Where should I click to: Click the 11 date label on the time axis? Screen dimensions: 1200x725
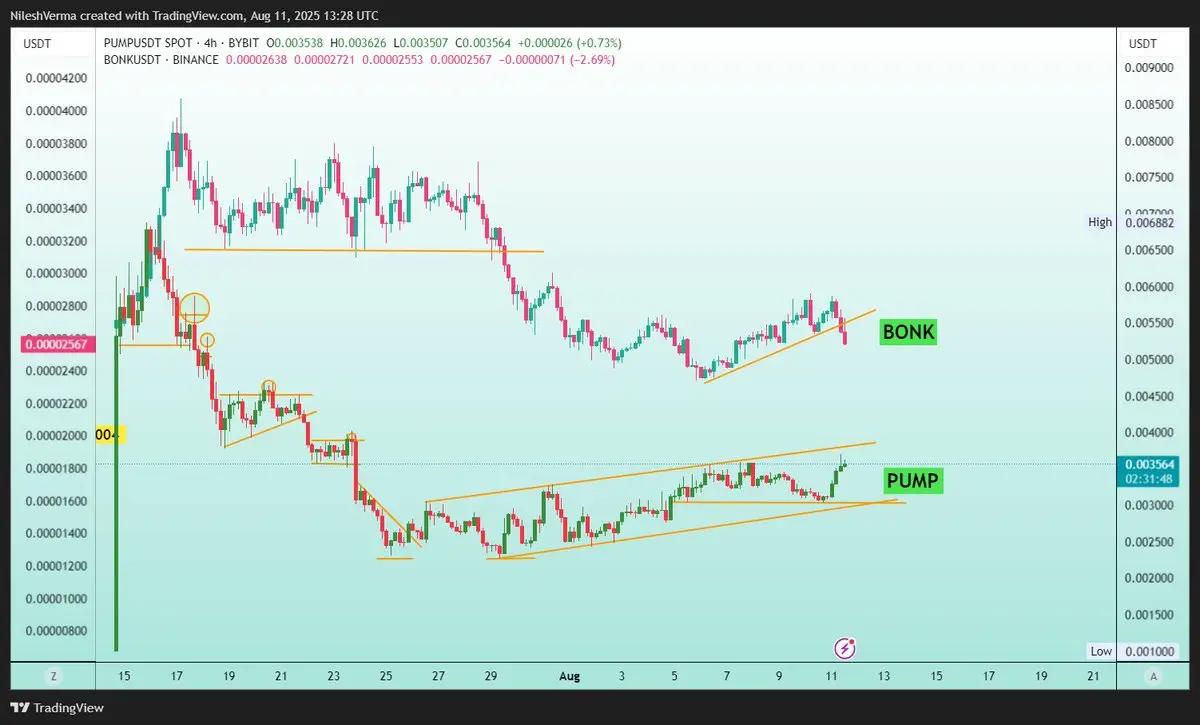point(832,676)
